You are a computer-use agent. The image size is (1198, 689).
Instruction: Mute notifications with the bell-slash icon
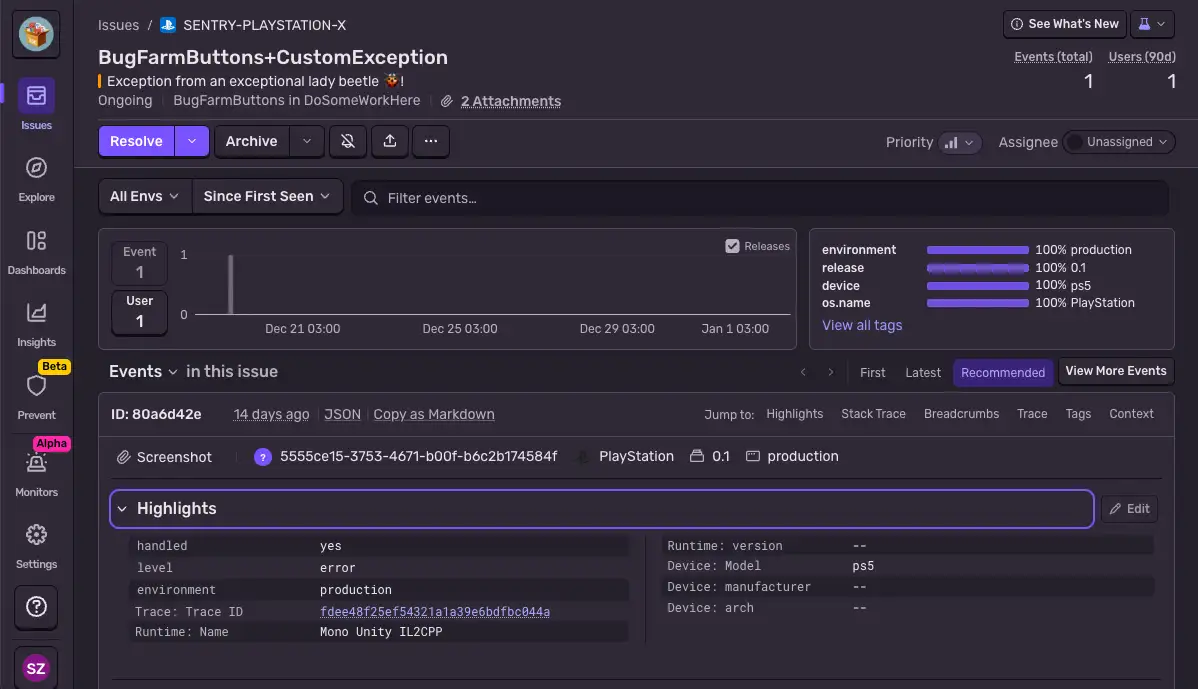[x=348, y=142]
